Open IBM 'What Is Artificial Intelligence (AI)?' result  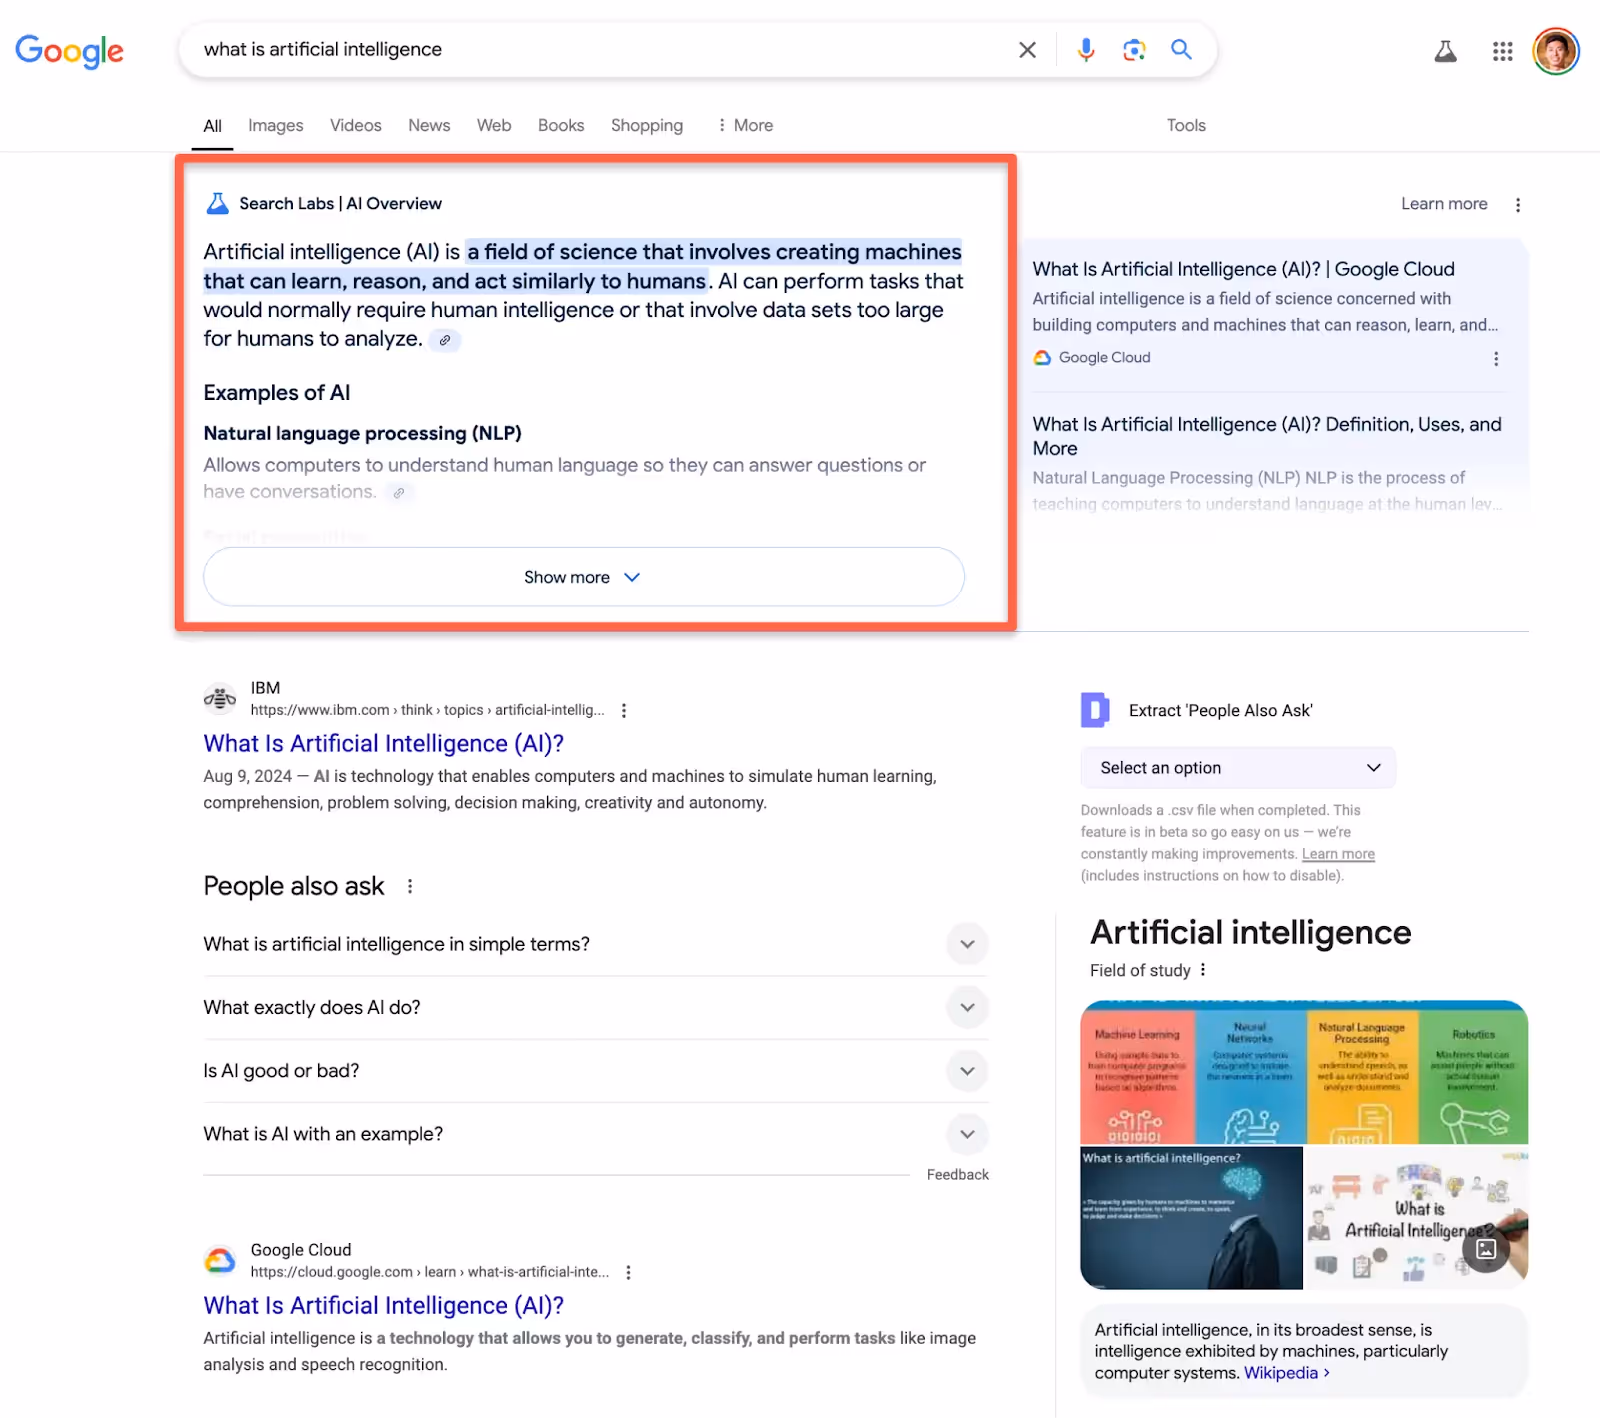[x=384, y=744]
